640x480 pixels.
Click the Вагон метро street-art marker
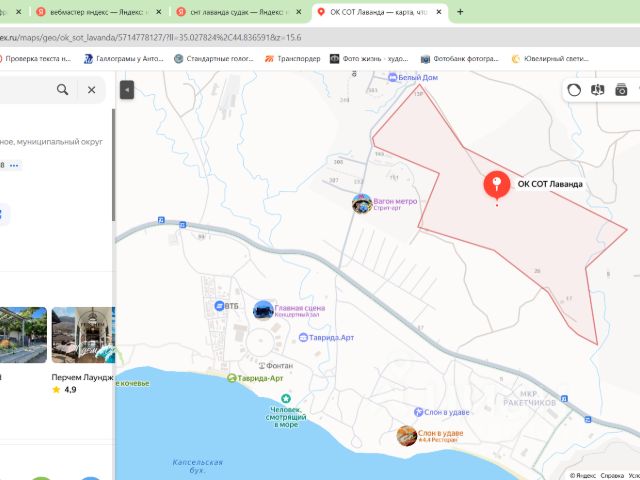362,204
